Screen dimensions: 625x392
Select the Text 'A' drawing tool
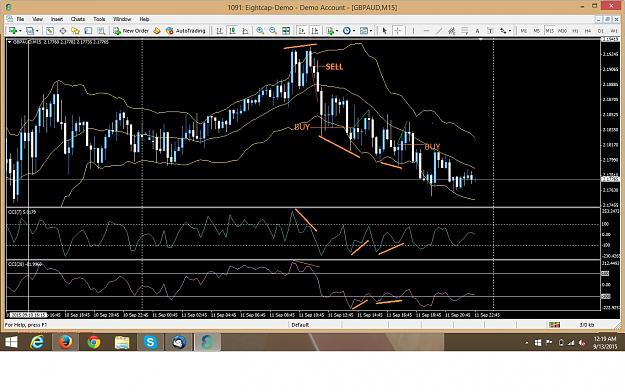click(477, 31)
